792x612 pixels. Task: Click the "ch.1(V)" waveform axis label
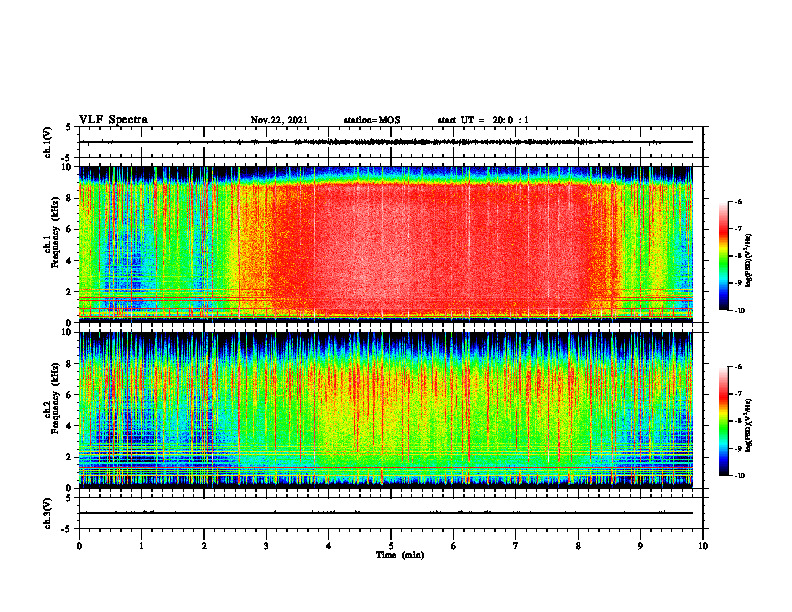click(x=47, y=142)
